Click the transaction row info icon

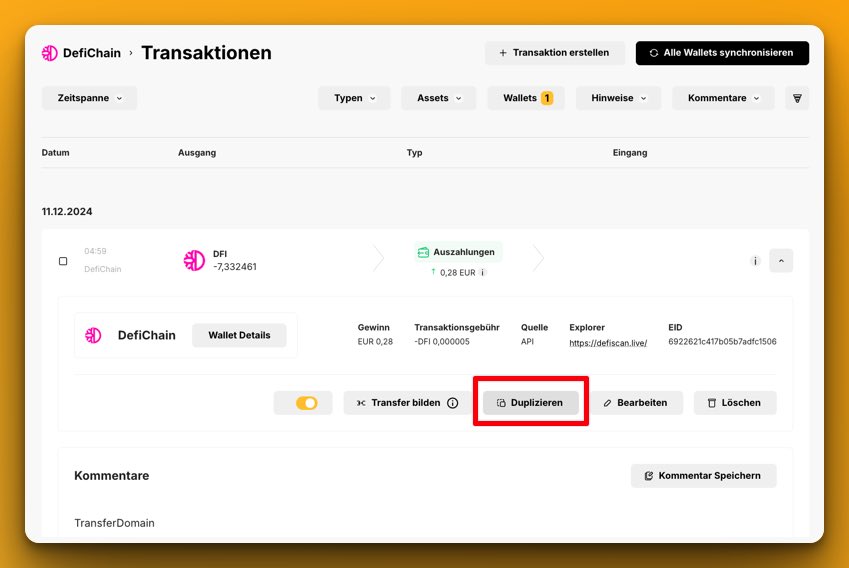(x=755, y=261)
